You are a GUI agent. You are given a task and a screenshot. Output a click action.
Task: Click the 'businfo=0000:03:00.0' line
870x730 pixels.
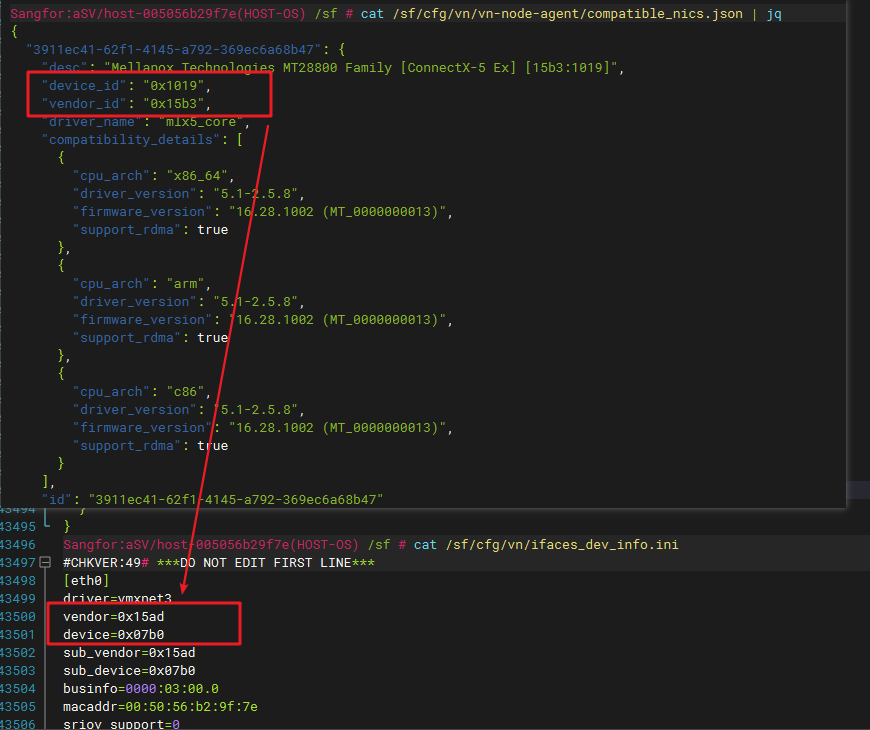pos(141,688)
